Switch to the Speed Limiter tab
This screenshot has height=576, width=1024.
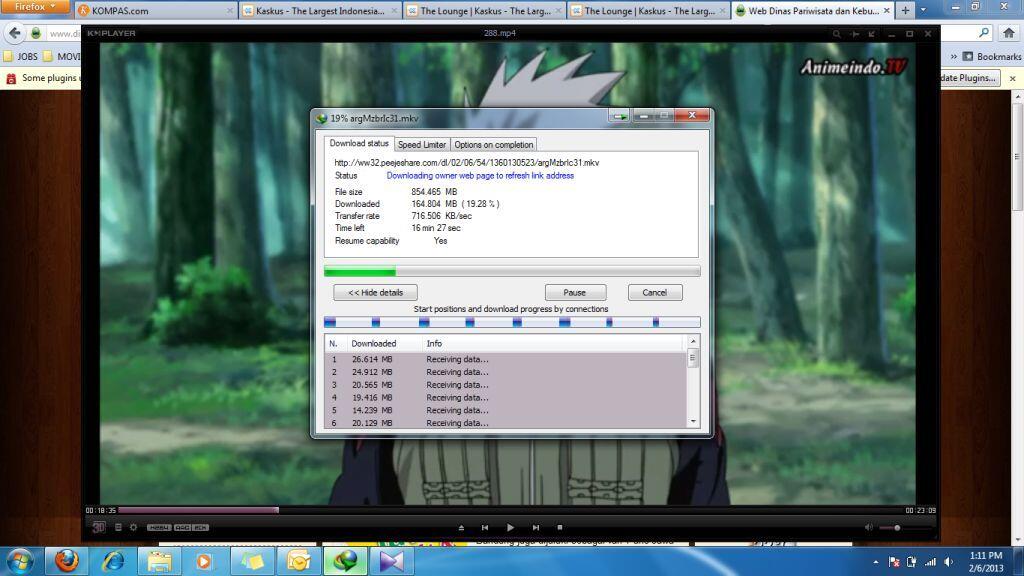click(x=422, y=145)
